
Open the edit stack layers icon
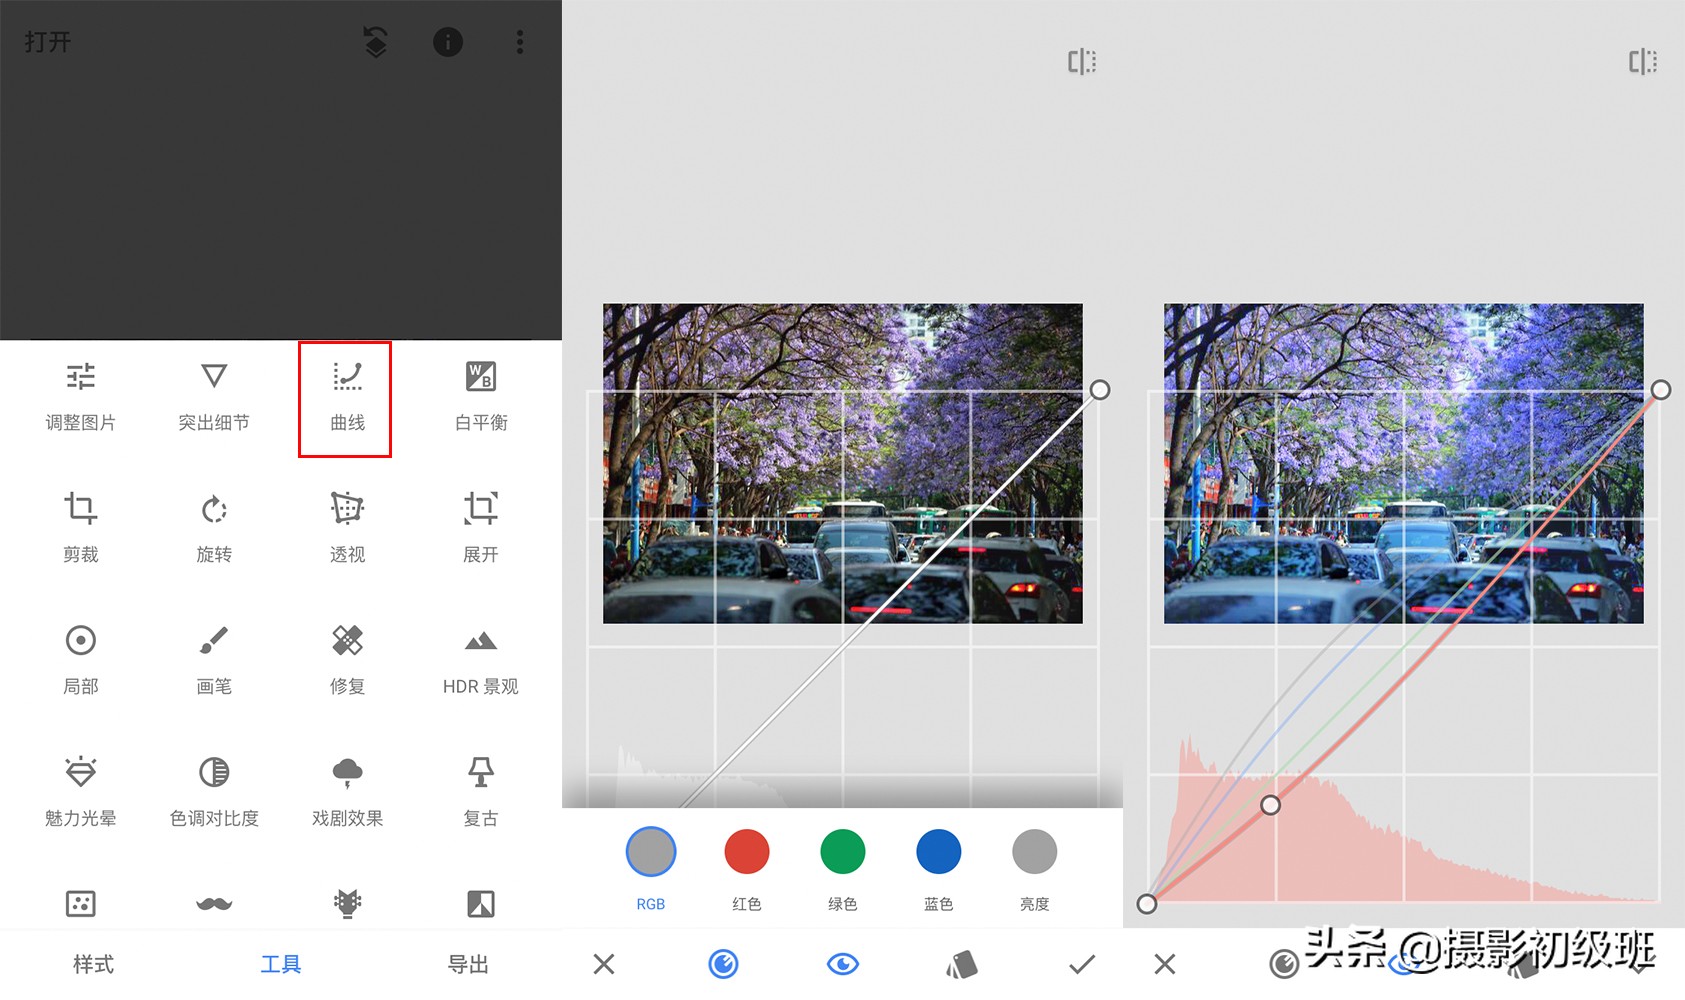tap(375, 42)
